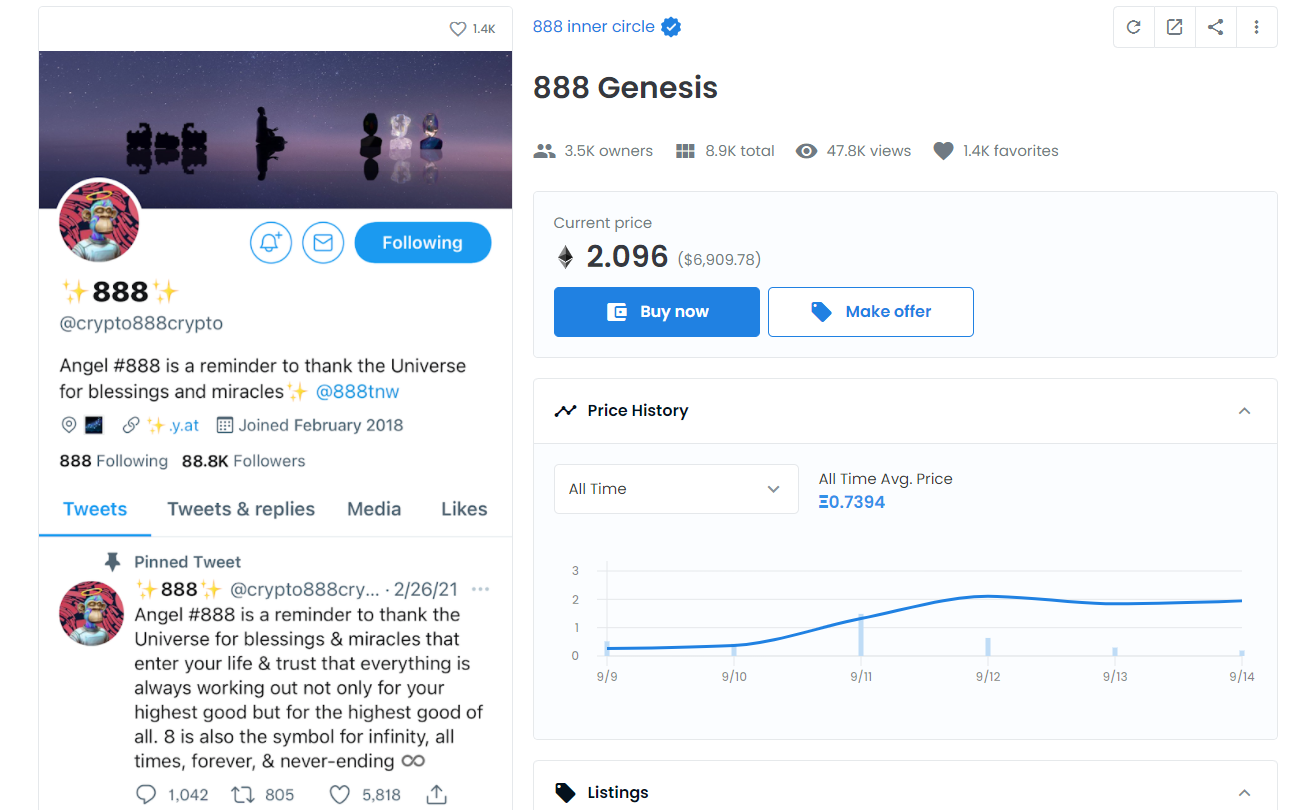
Task: Click the 9/12 data point on chart
Action: 988,596
